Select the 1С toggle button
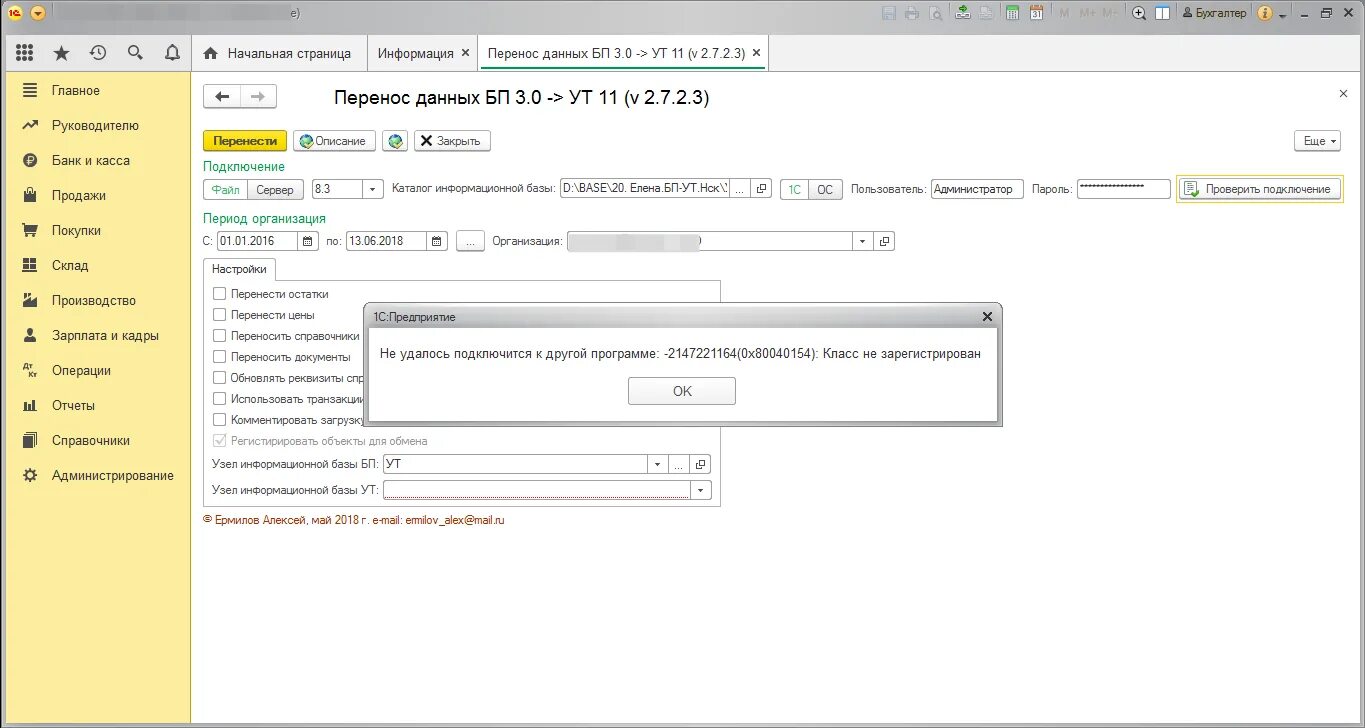The image size is (1365, 728). (x=793, y=189)
